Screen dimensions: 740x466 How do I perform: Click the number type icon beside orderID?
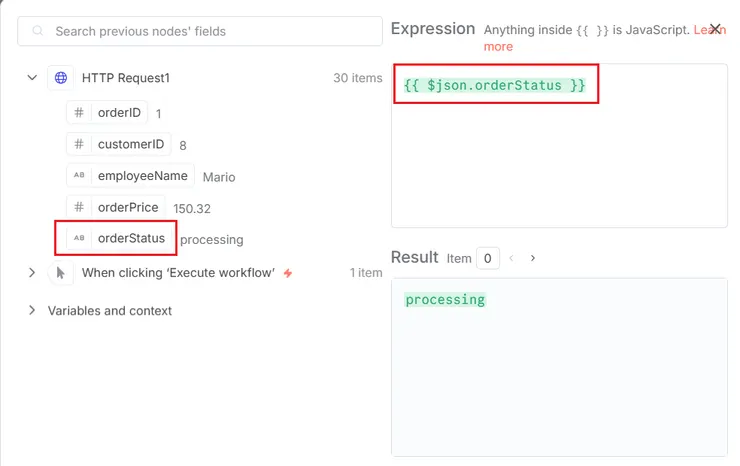pos(79,113)
